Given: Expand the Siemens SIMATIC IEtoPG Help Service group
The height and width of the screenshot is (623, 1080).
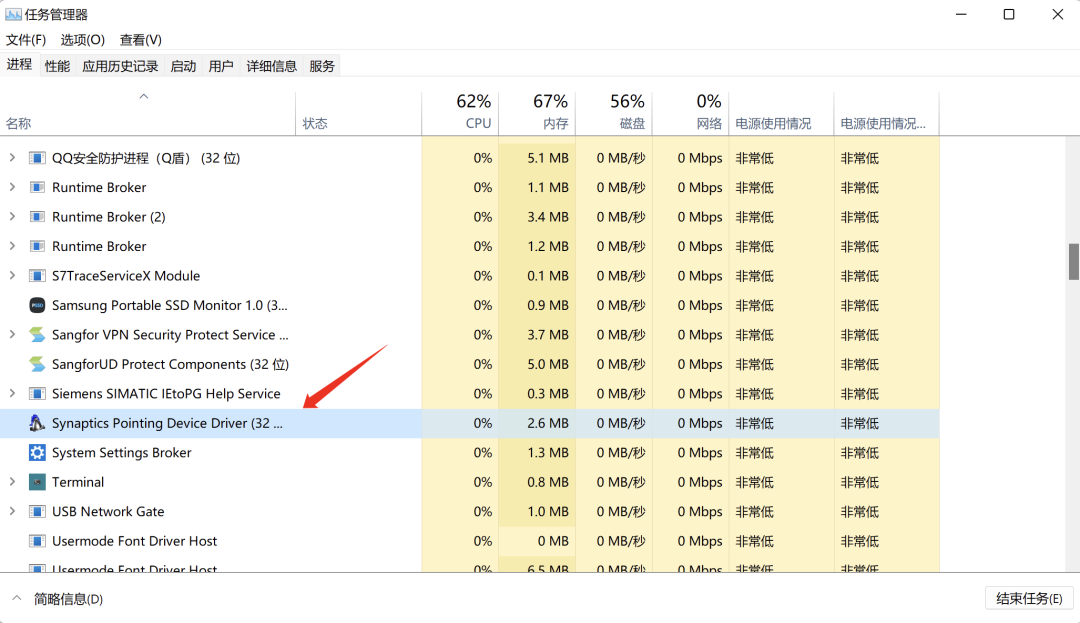Looking at the screenshot, I should click(x=12, y=393).
